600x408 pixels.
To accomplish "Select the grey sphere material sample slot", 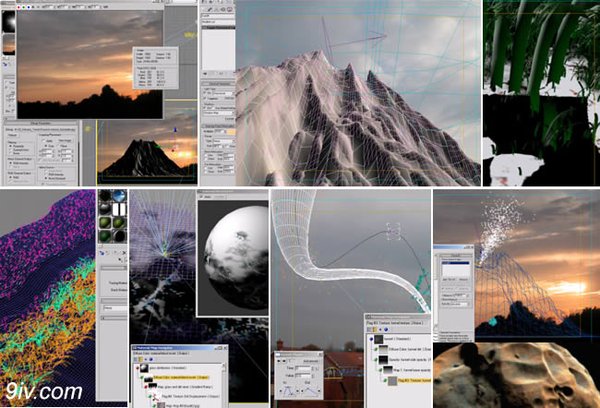I will tap(105, 209).
